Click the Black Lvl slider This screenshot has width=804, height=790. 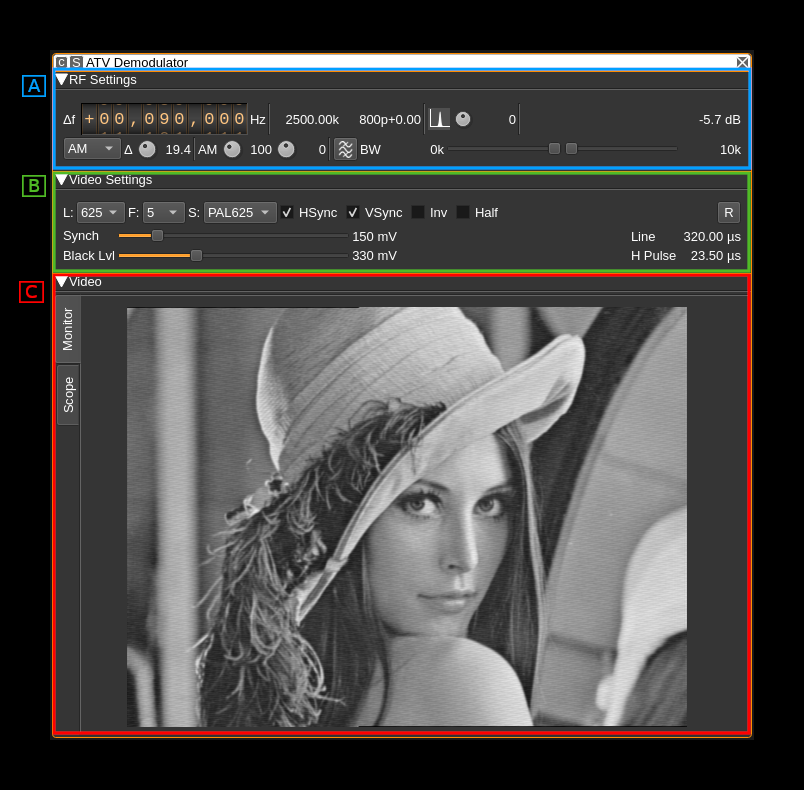[x=233, y=255]
